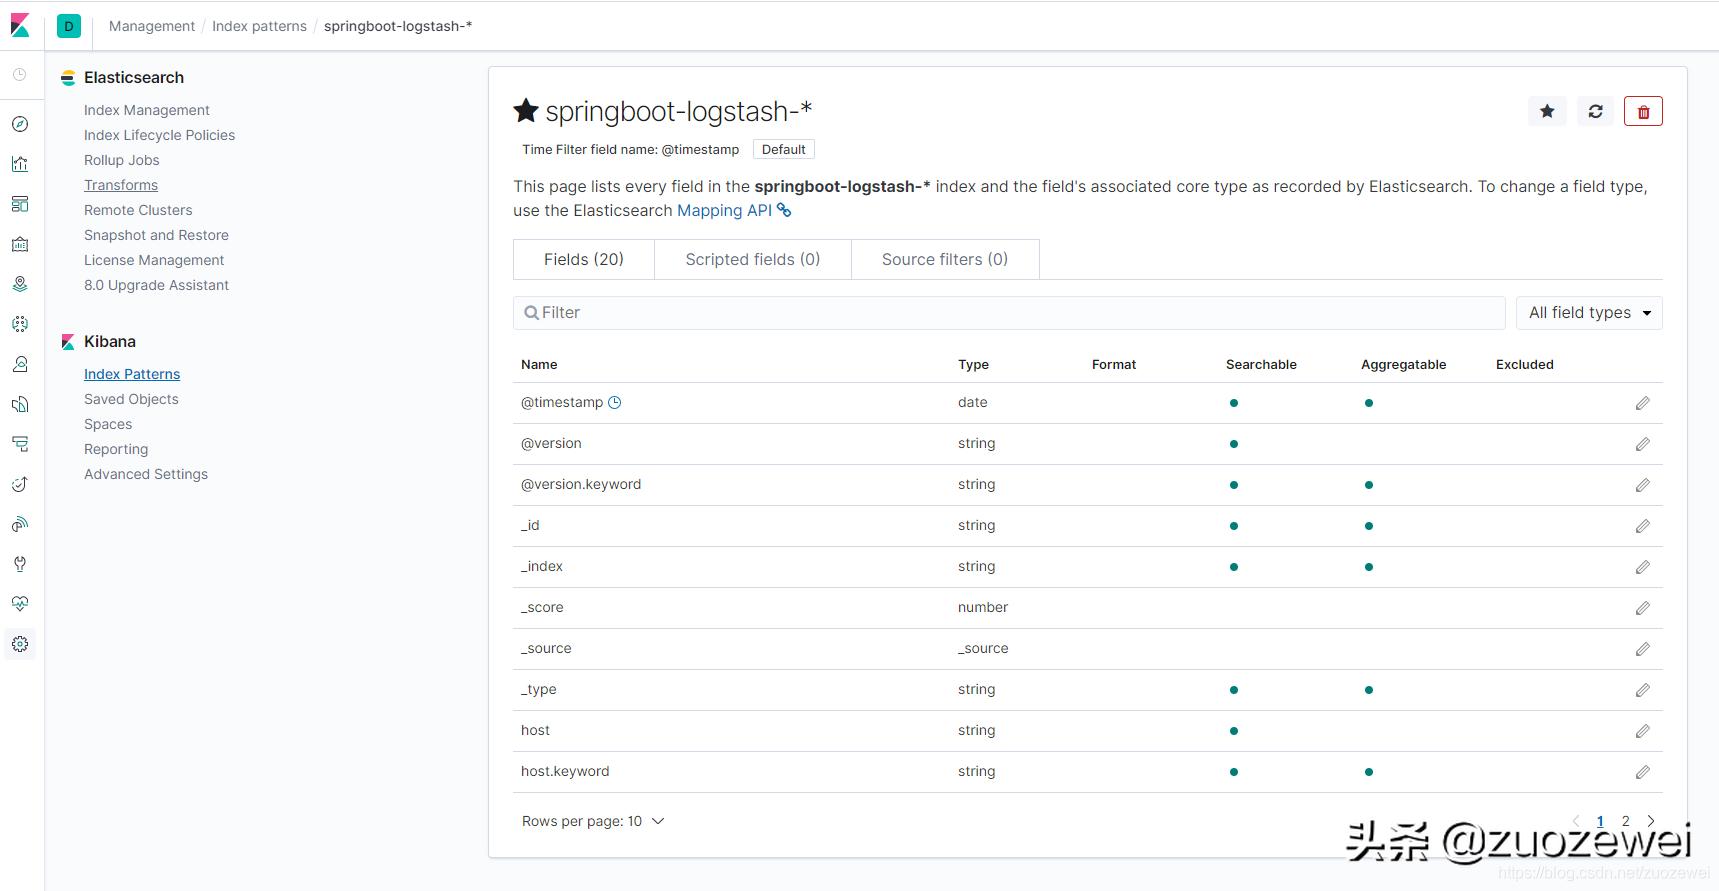Set as default index star button
This screenshot has width=1719, height=891.
pos(1547,112)
